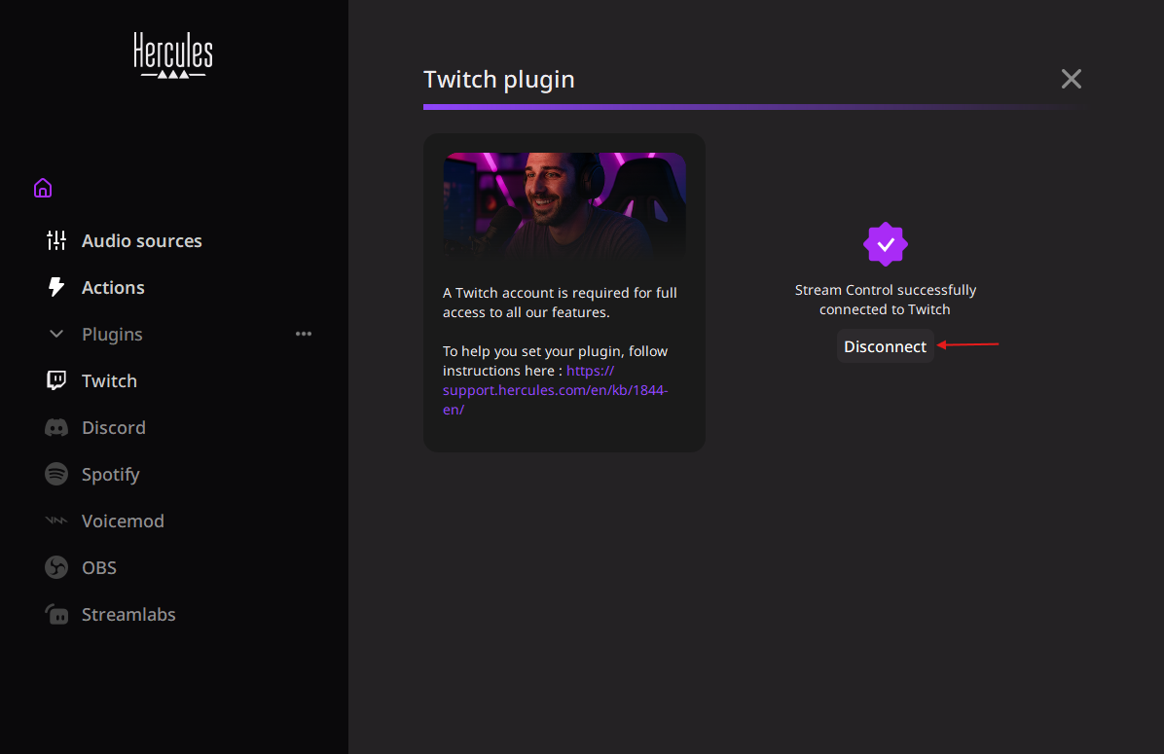
Task: Click the OBS logo icon
Action: [x=56, y=568]
